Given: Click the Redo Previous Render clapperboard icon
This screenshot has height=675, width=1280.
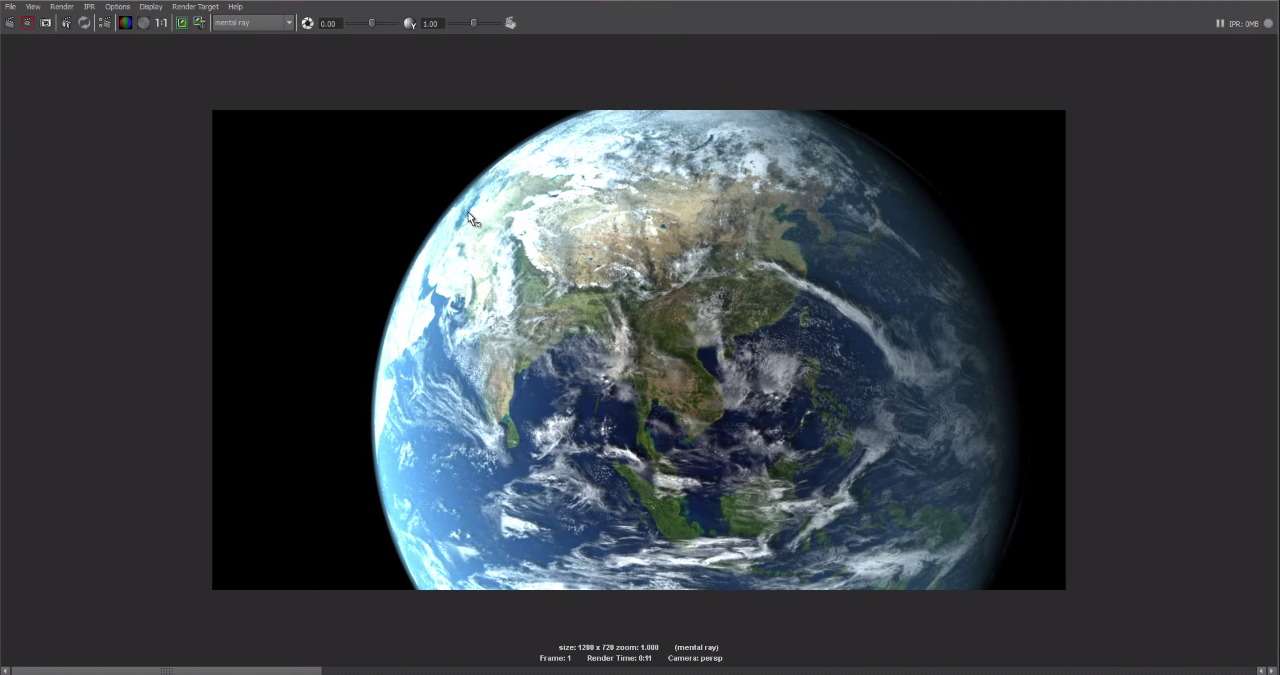Looking at the screenshot, I should pyautogui.click(x=9, y=23).
